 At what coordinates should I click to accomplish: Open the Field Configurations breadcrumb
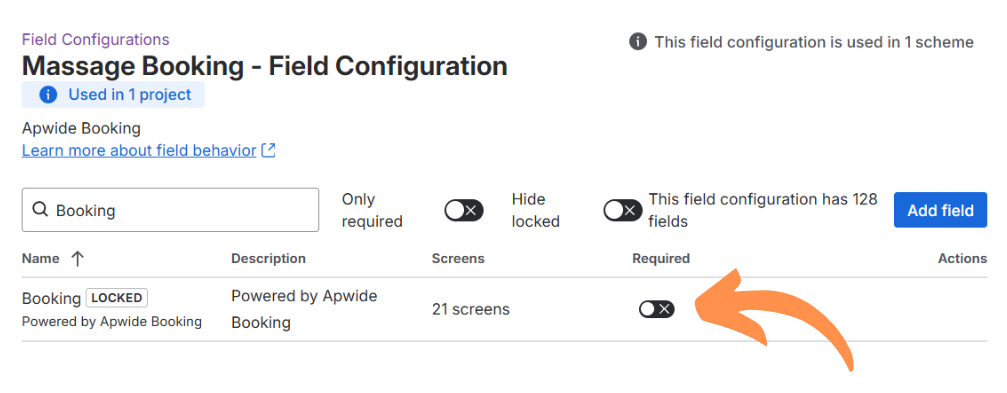(x=96, y=40)
